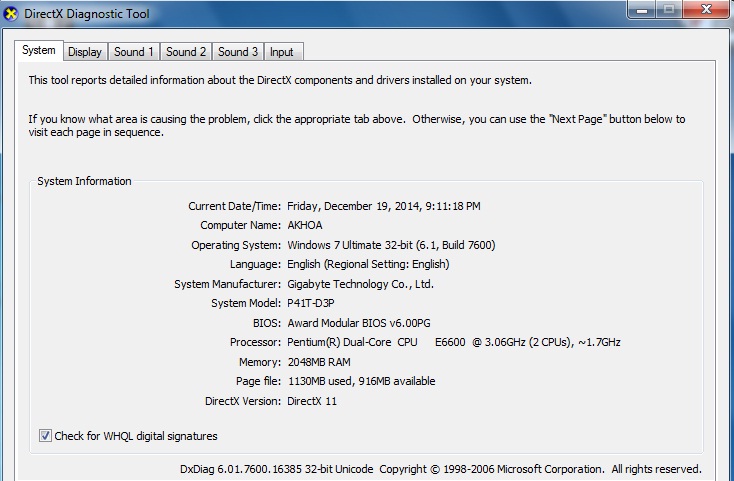
Task: Click the System Information group label
Action: tap(84, 182)
